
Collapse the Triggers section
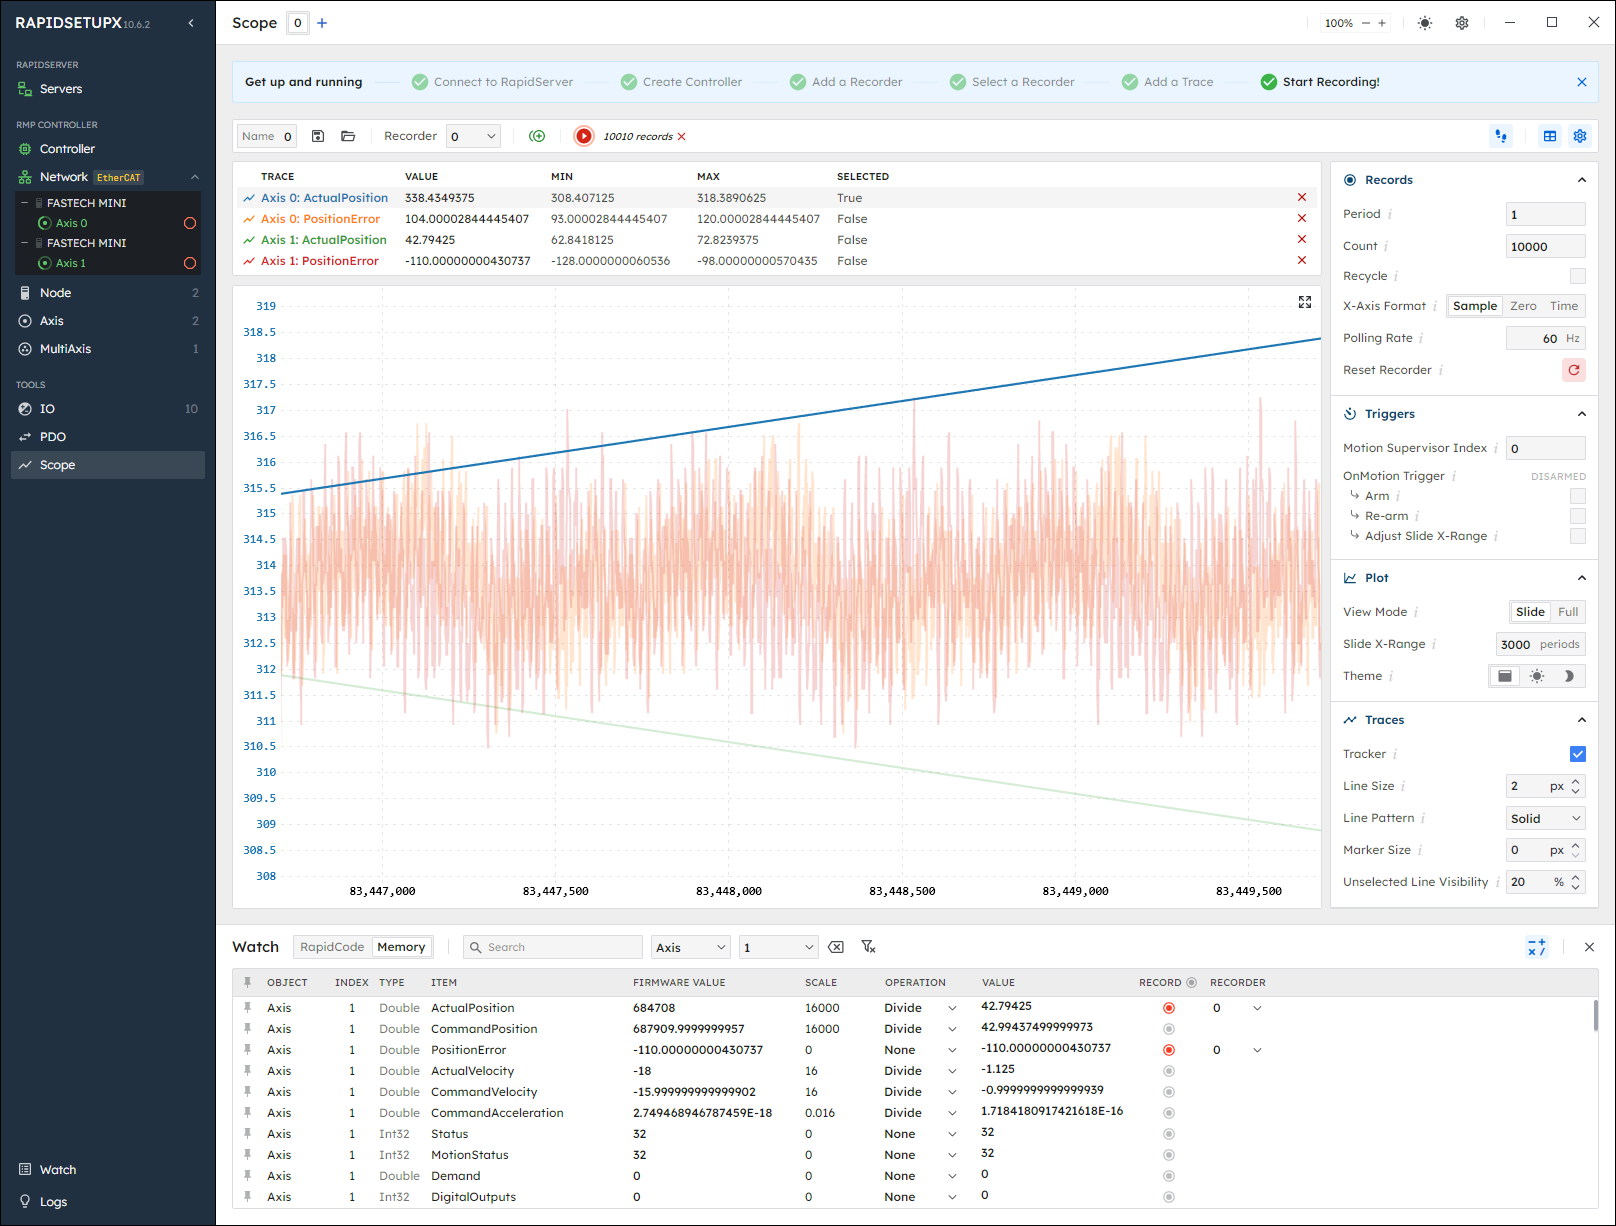click(x=1582, y=414)
